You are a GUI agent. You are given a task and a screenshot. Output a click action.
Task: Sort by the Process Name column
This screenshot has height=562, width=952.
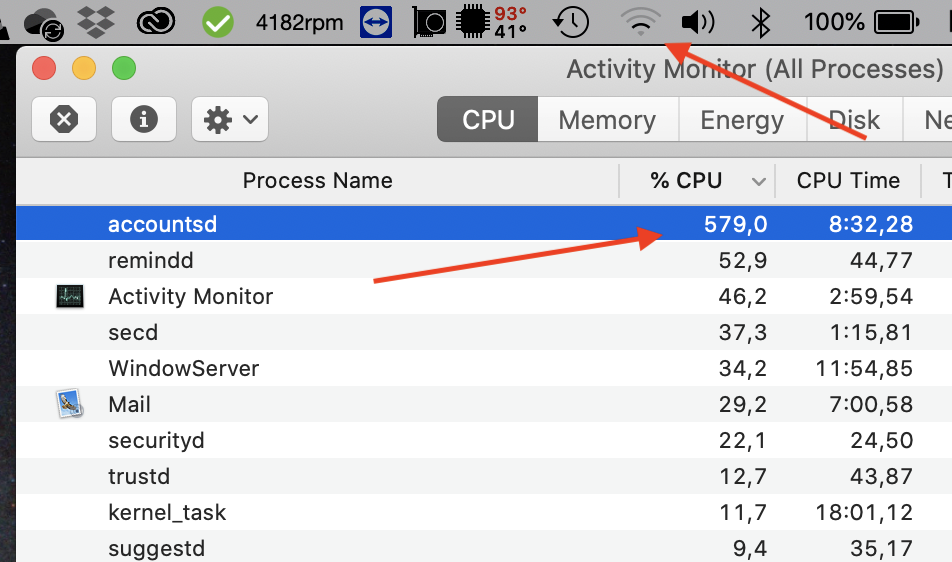click(x=317, y=181)
